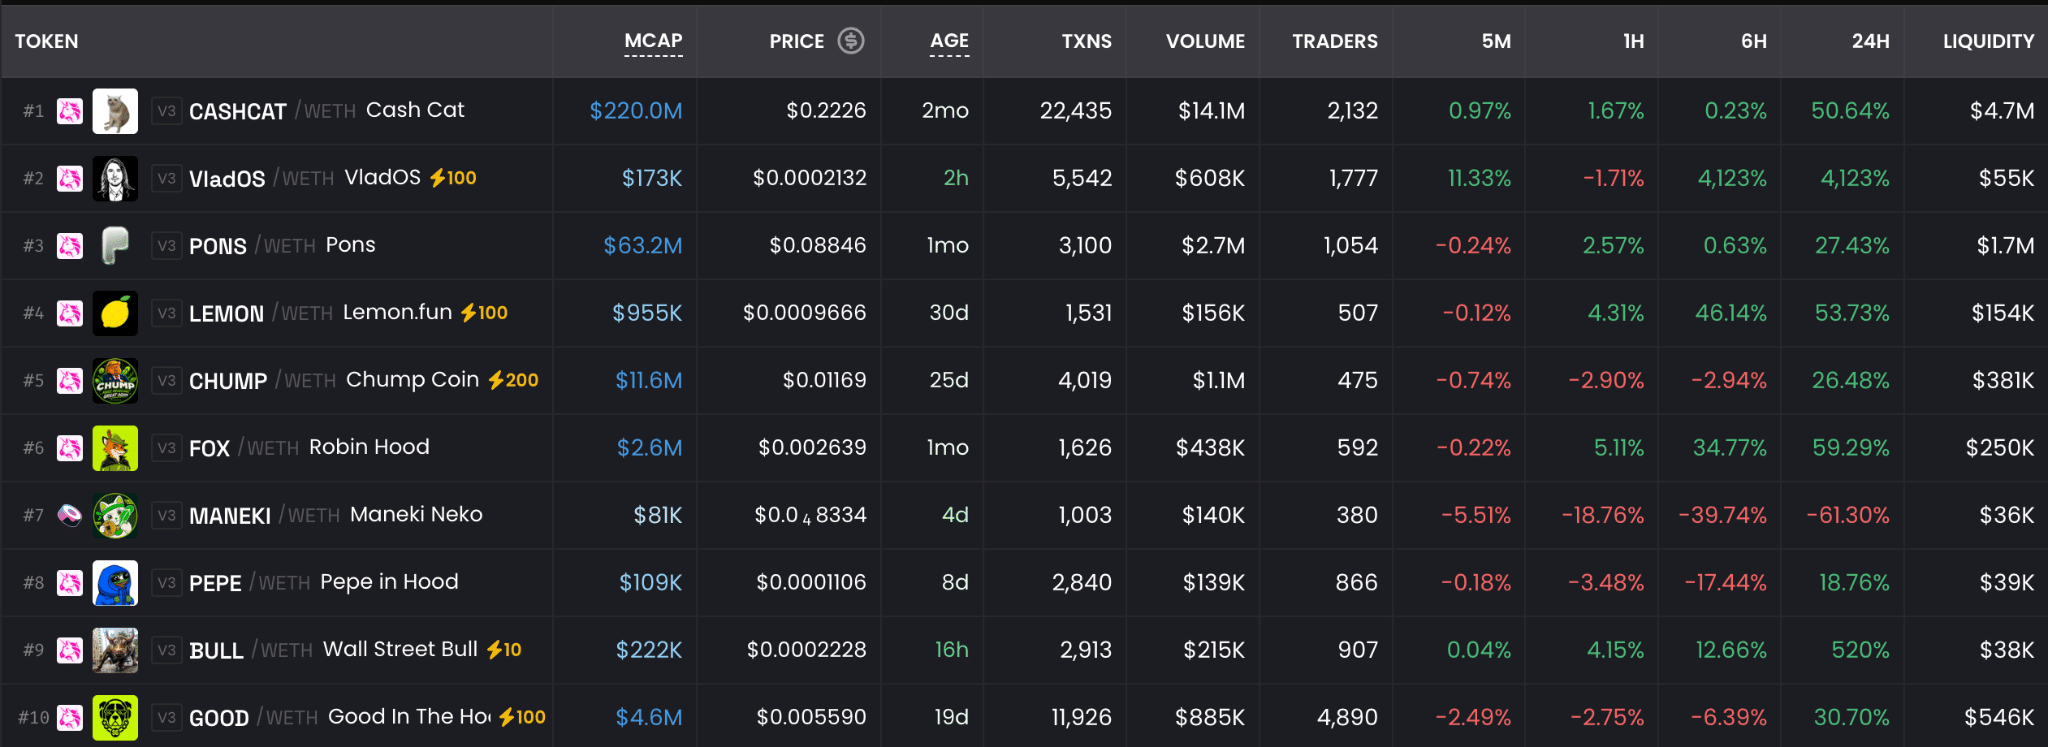Click the Uniswap DEX icon in BULL row
2048x747 pixels.
pos(69,650)
